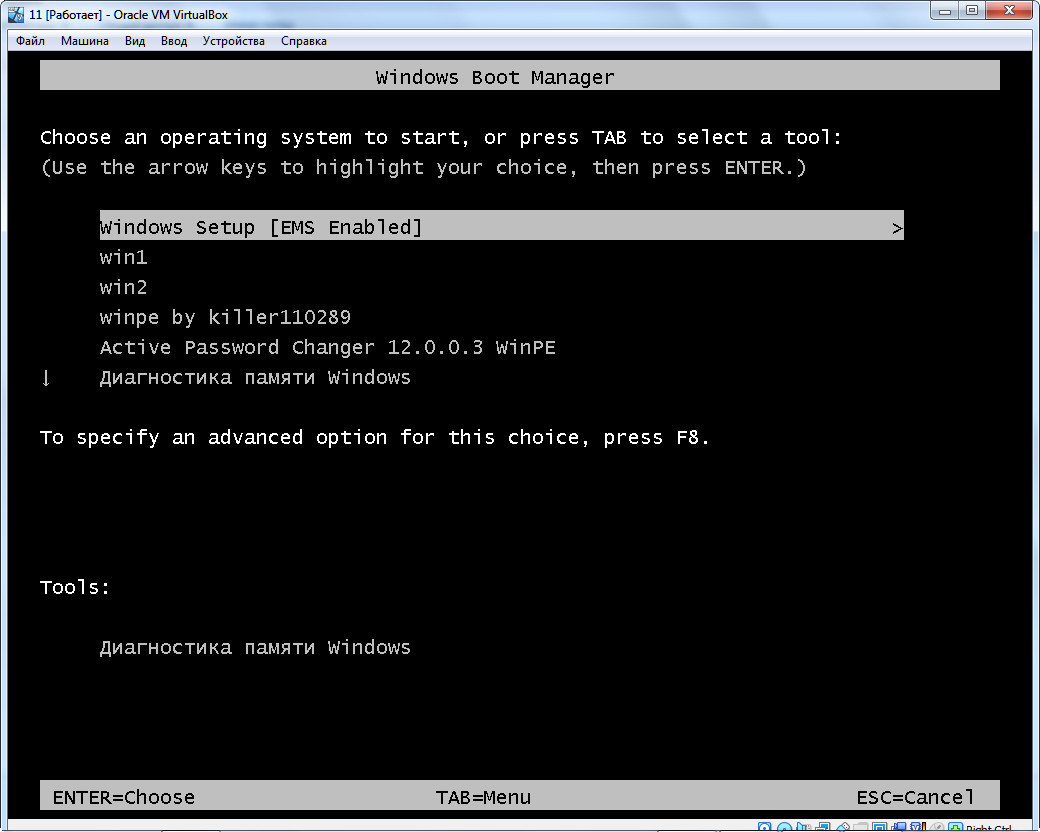1040x832 pixels.
Task: Open the Ввод menu
Action: tap(173, 41)
